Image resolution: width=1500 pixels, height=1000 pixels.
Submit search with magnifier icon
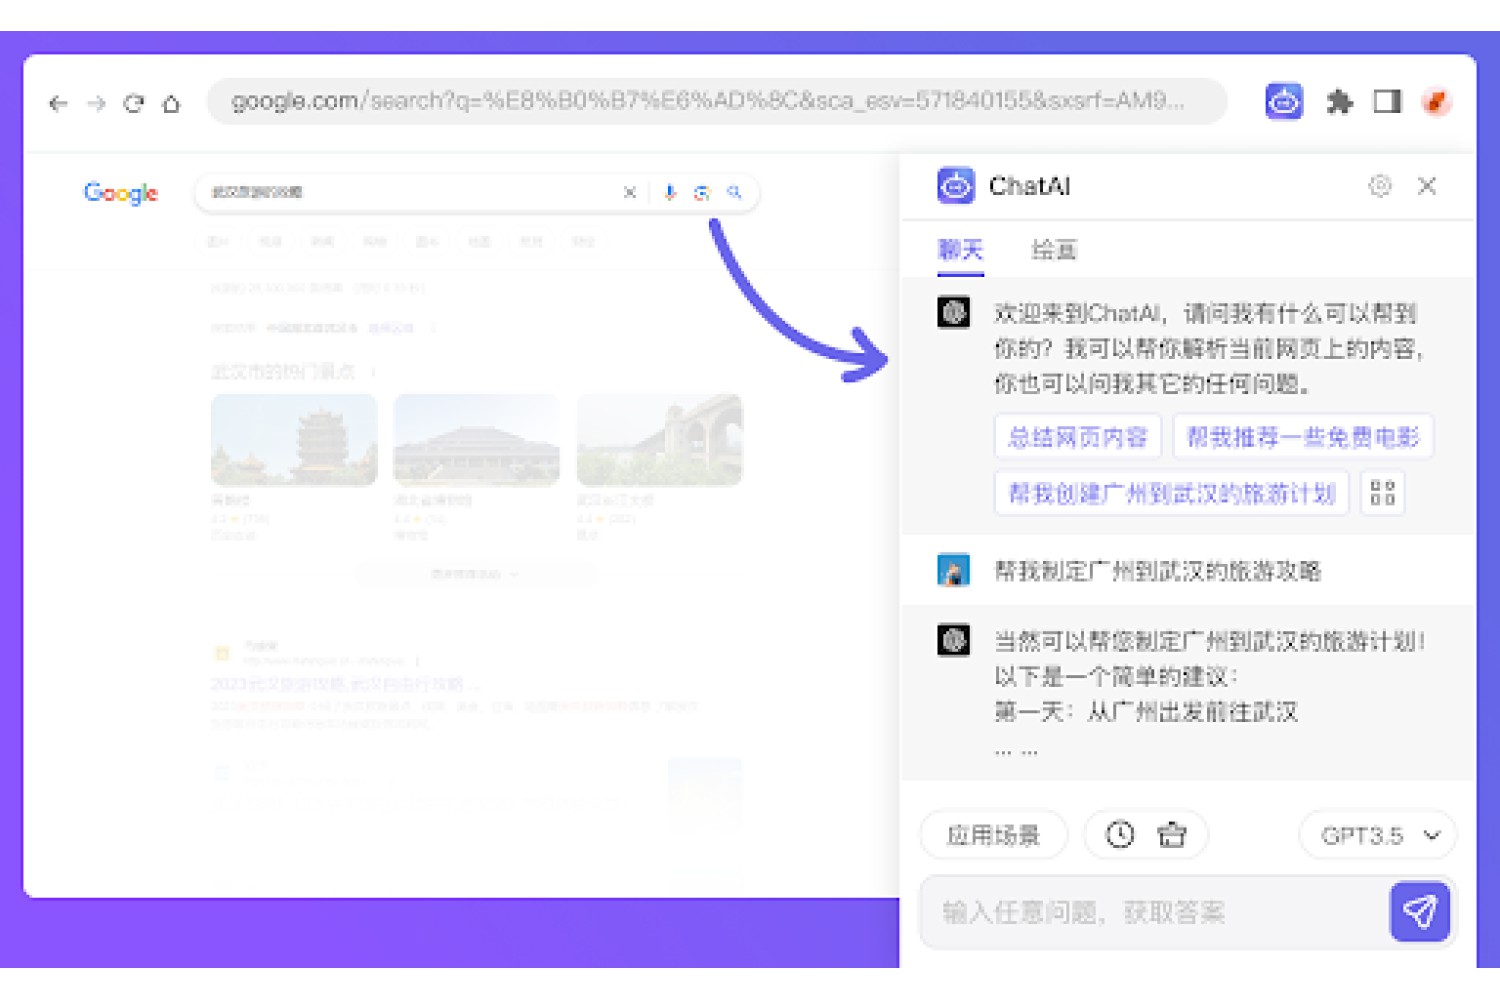(x=734, y=192)
